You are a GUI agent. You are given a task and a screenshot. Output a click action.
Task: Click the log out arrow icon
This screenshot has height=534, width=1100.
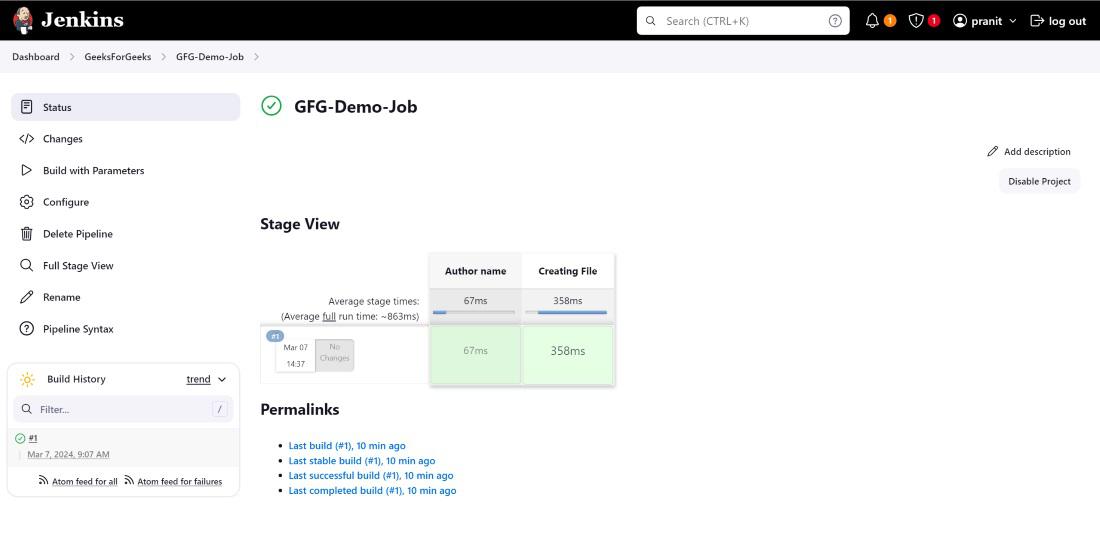click(x=1037, y=21)
